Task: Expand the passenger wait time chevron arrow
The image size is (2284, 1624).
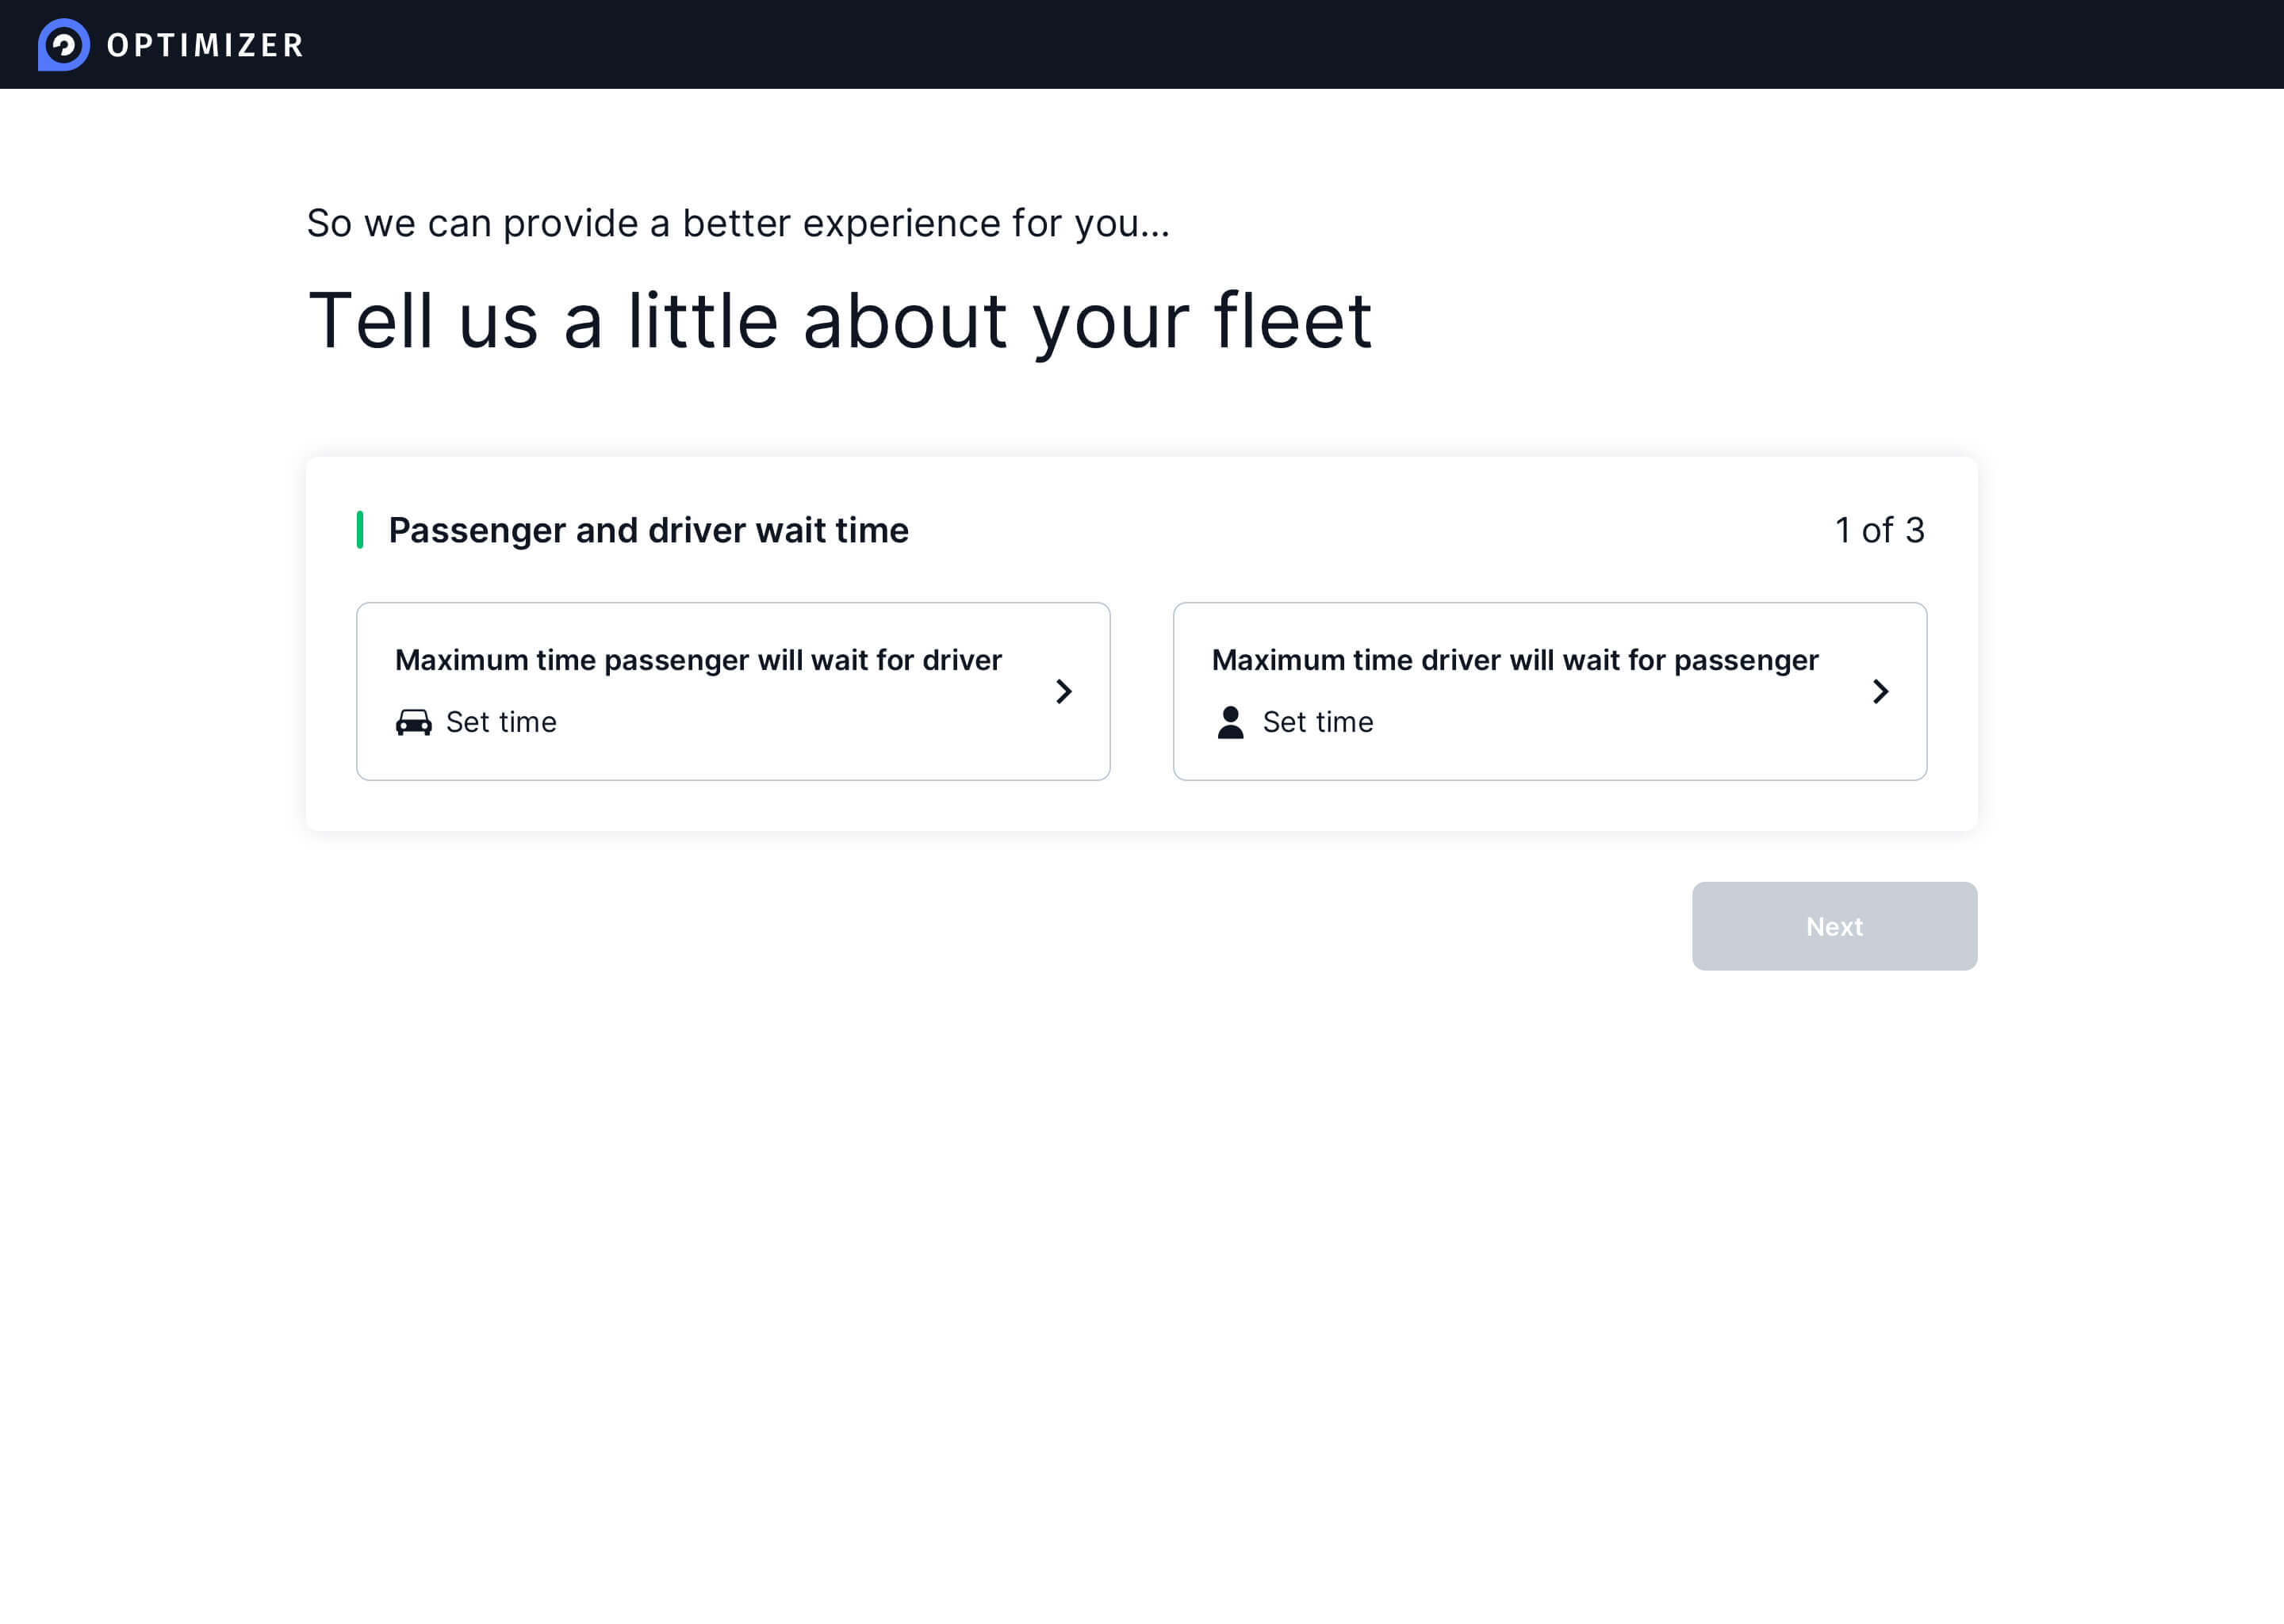Action: (1064, 692)
